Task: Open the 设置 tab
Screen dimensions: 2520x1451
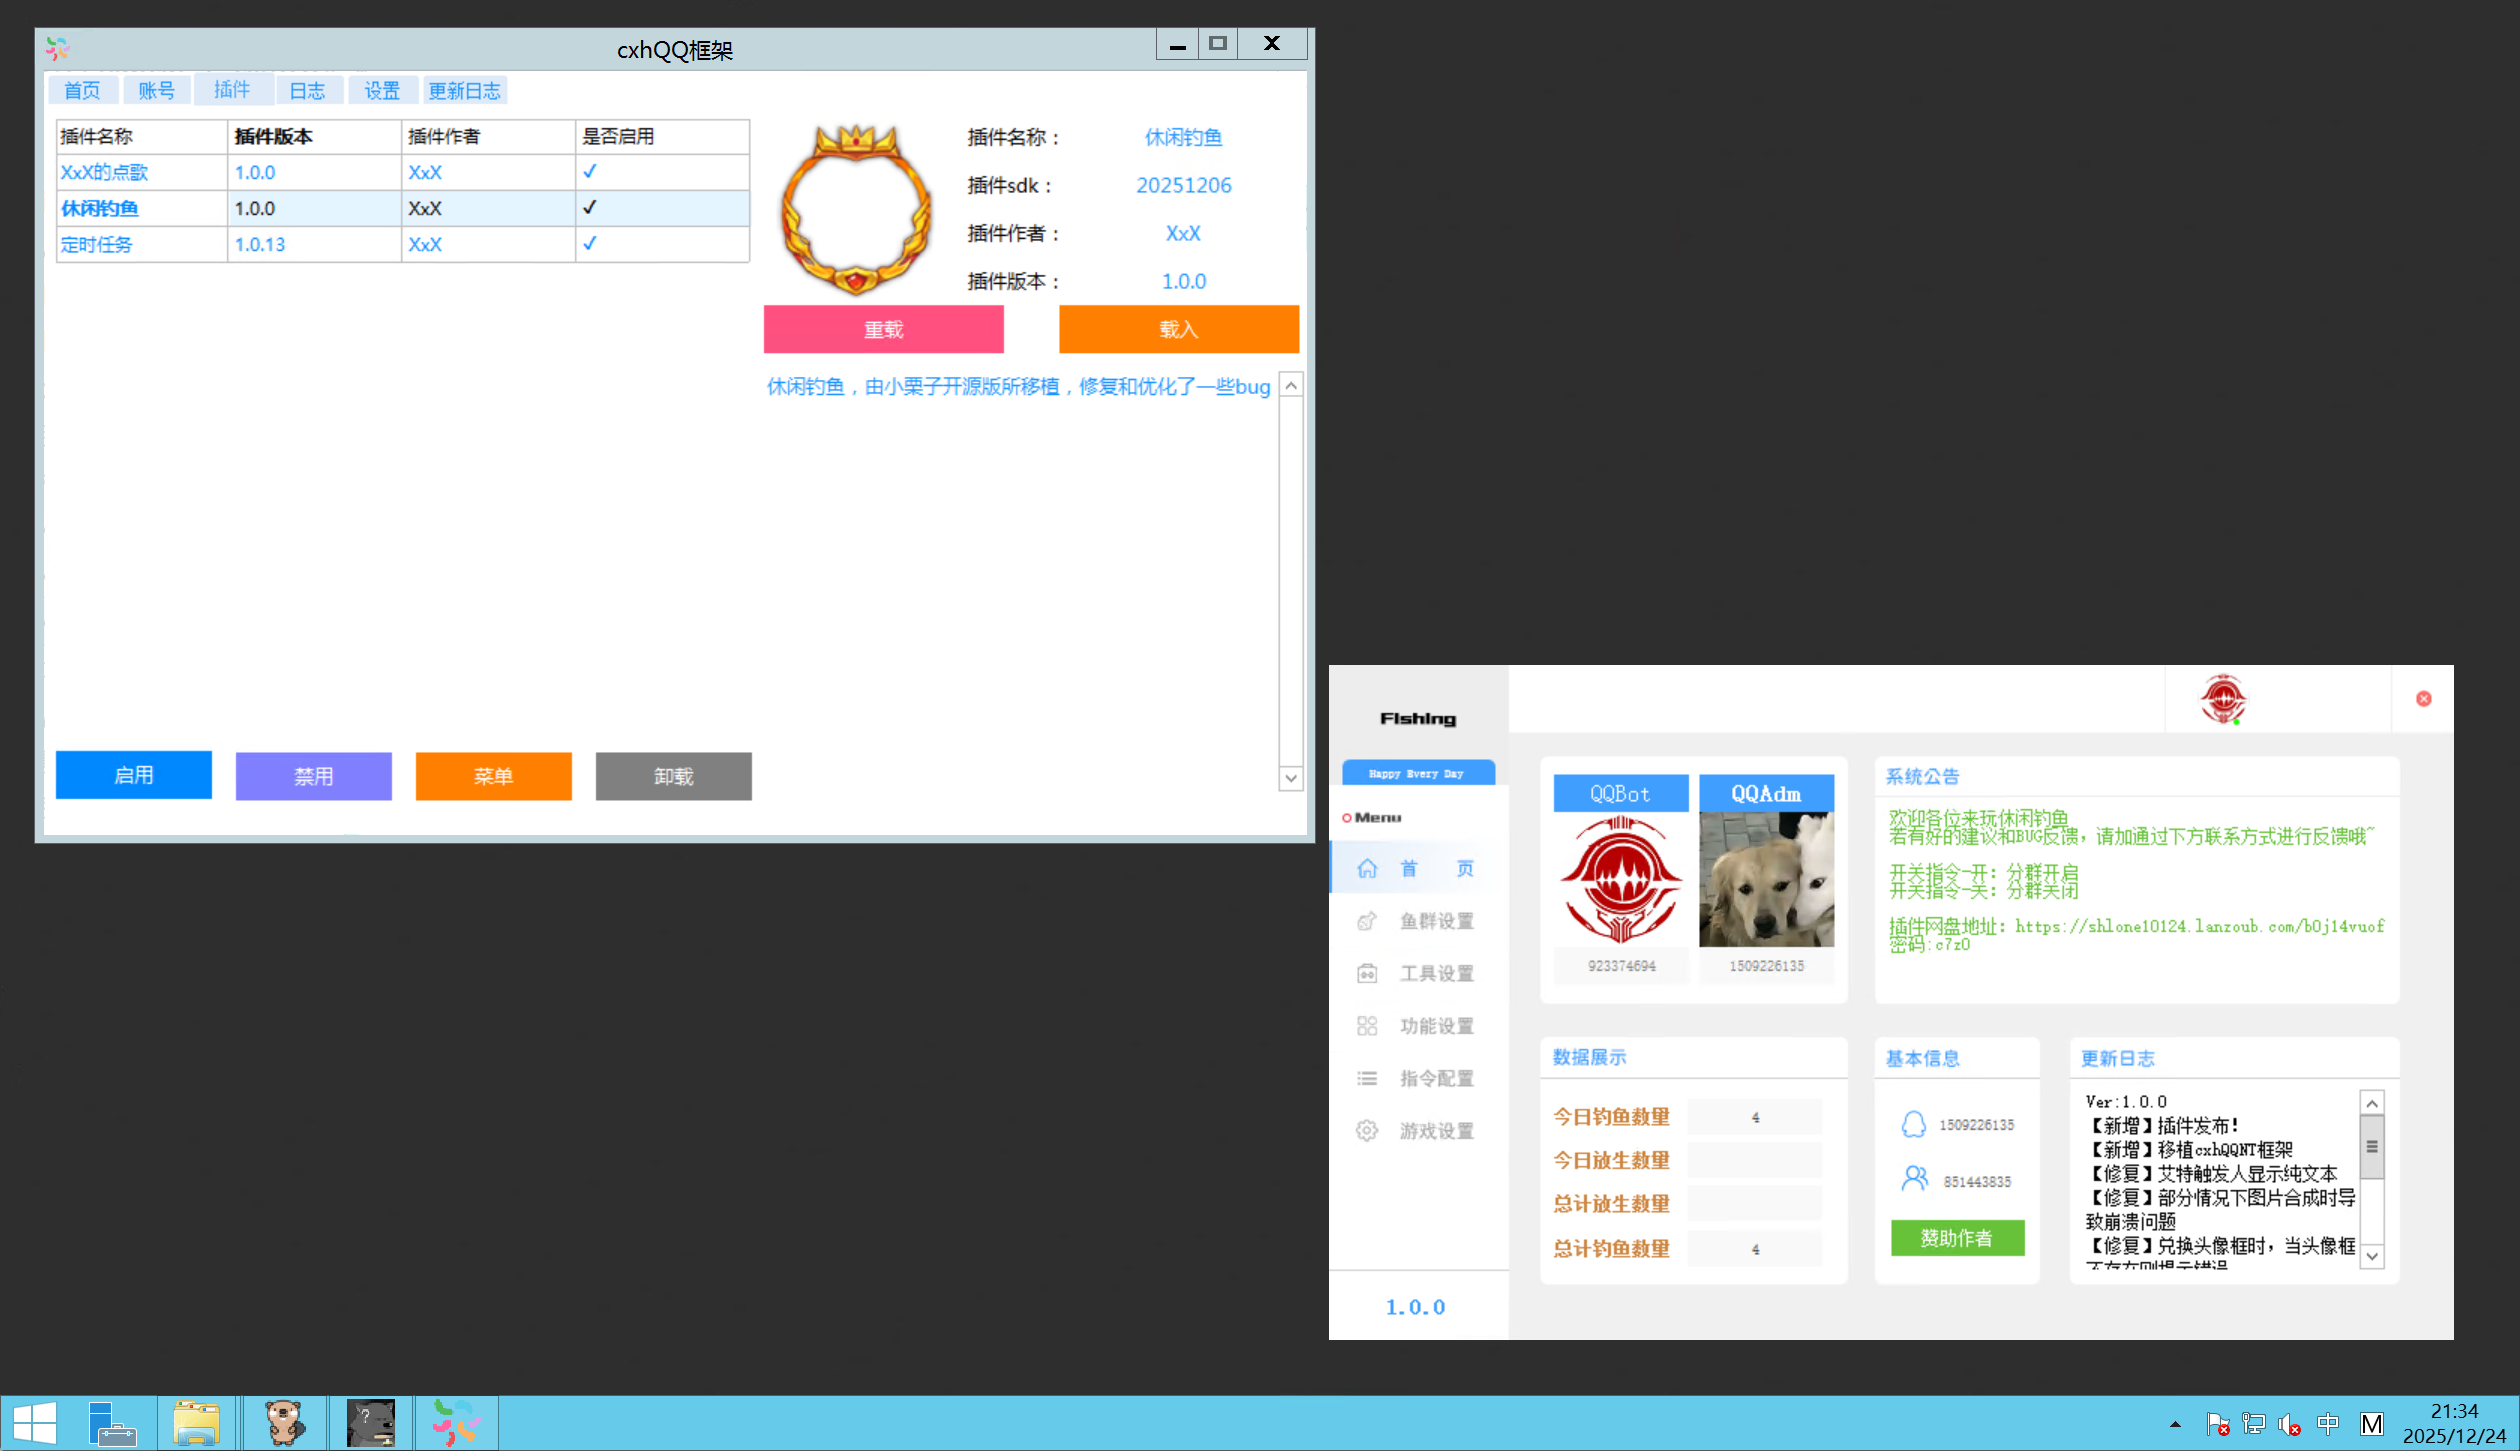Action: [x=382, y=91]
